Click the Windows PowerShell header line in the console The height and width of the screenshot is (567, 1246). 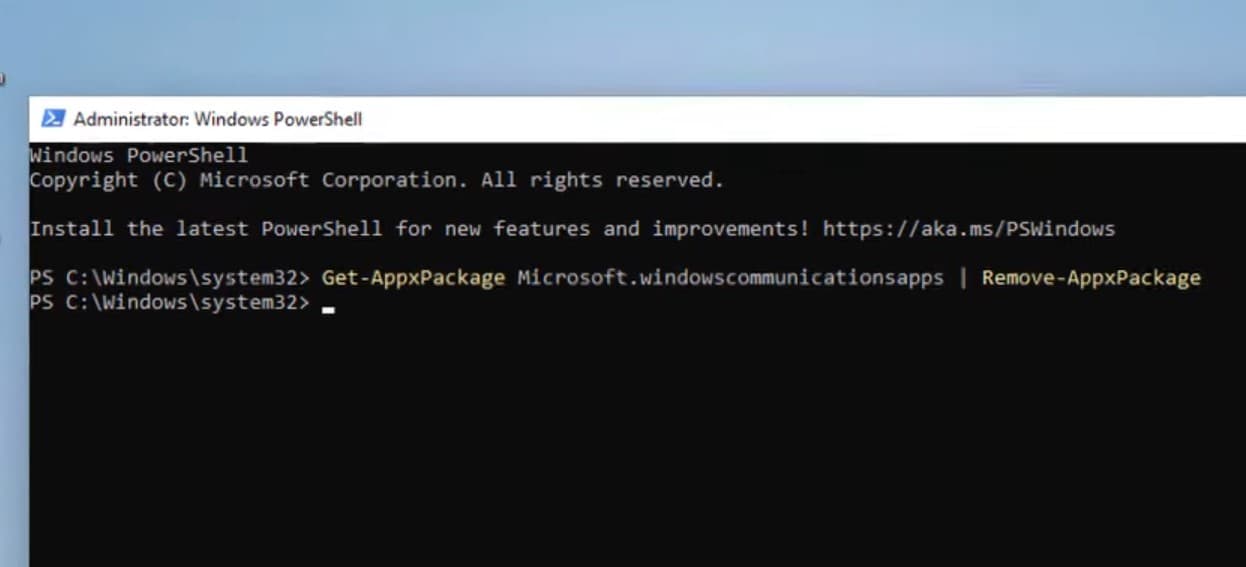138,155
